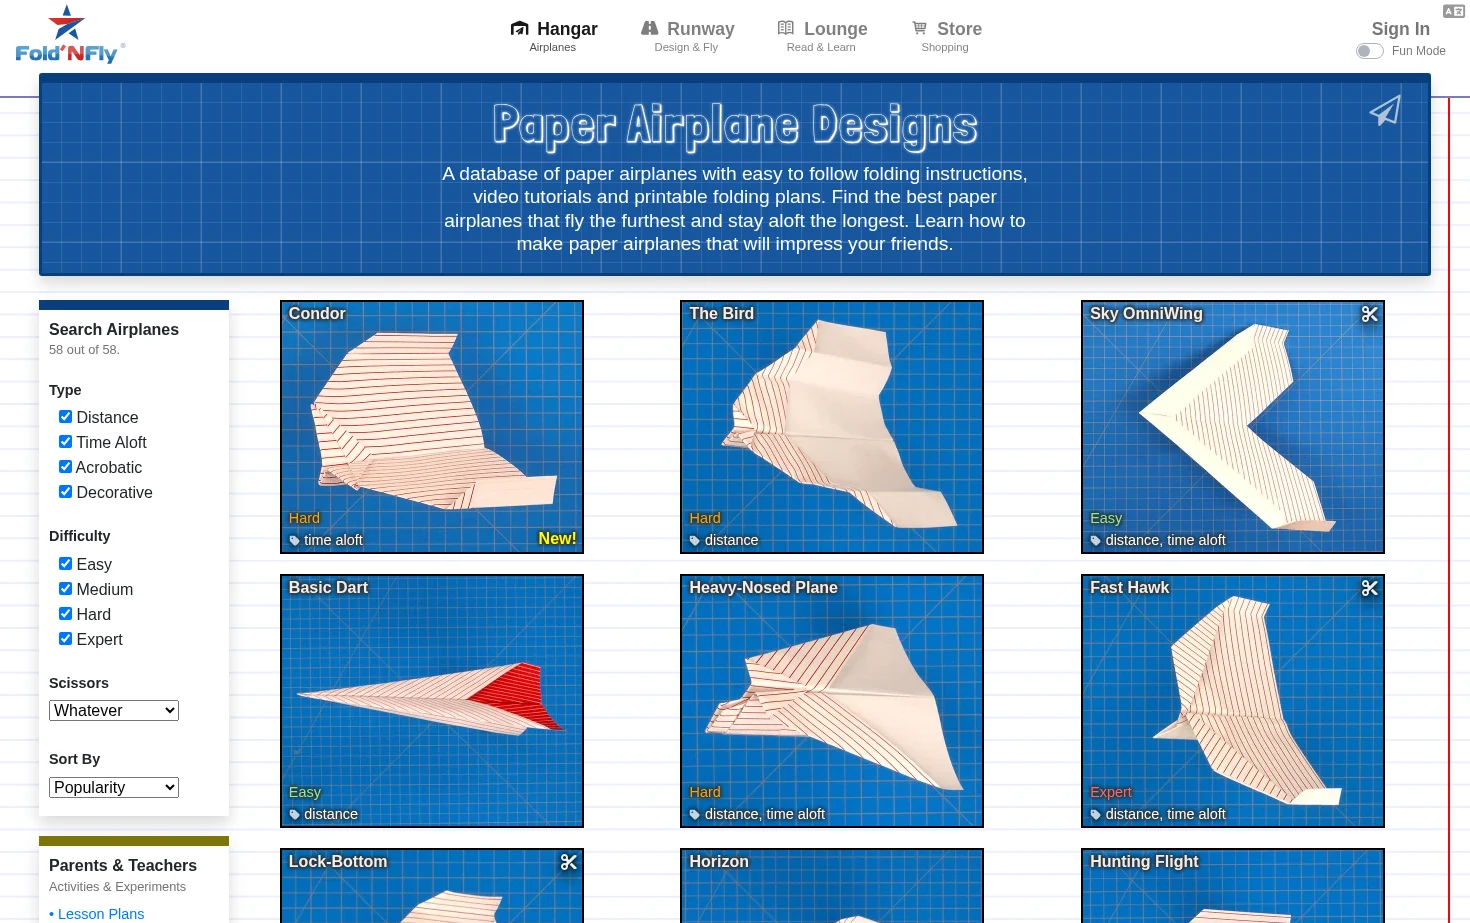The image size is (1470, 923).
Task: Go to Lounge Read & Learn
Action: click(822, 36)
